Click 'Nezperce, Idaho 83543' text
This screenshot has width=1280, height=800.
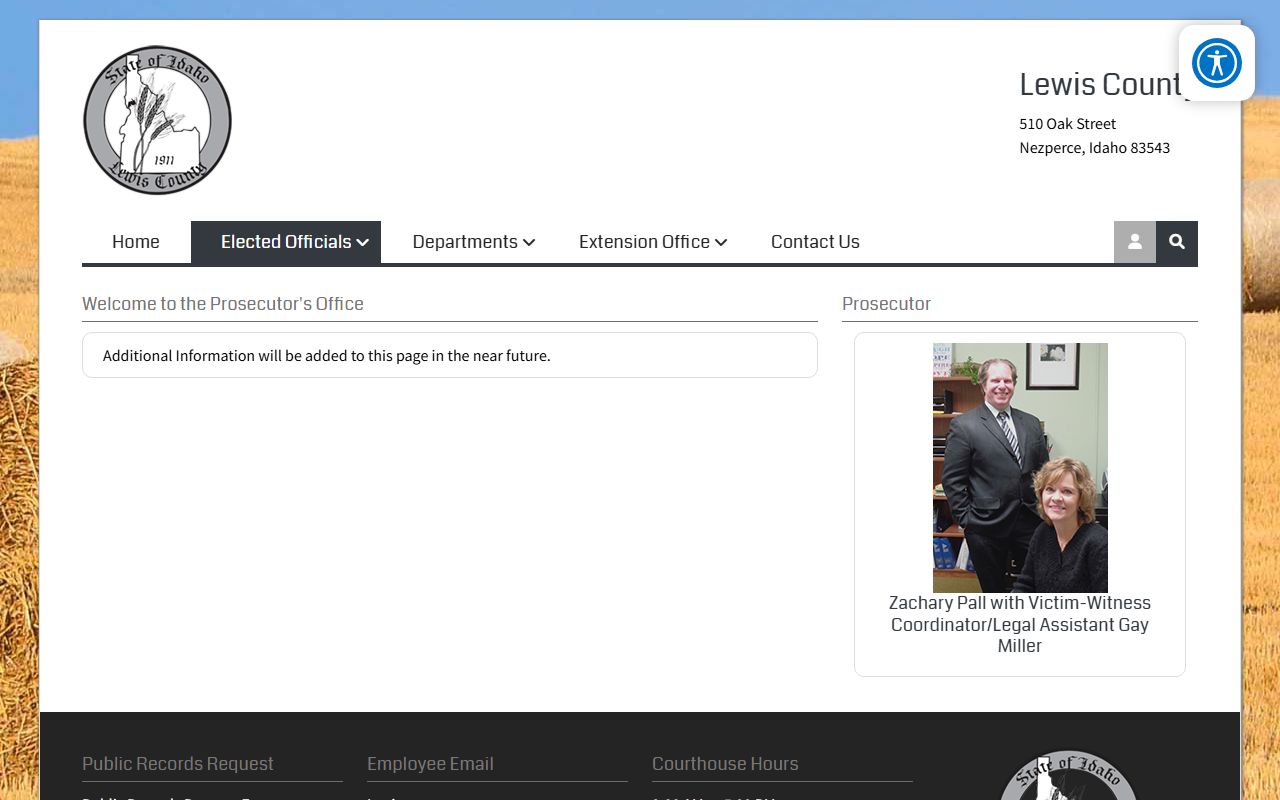pyautogui.click(x=1095, y=148)
